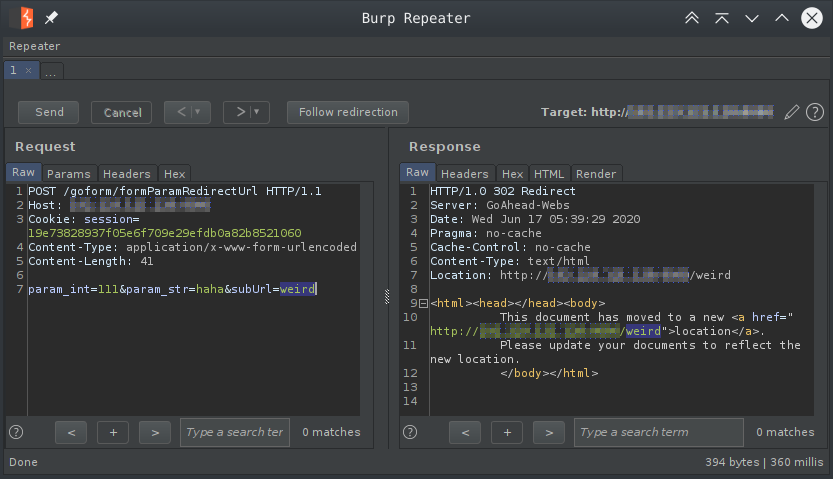Focus the response search term field

point(658,432)
